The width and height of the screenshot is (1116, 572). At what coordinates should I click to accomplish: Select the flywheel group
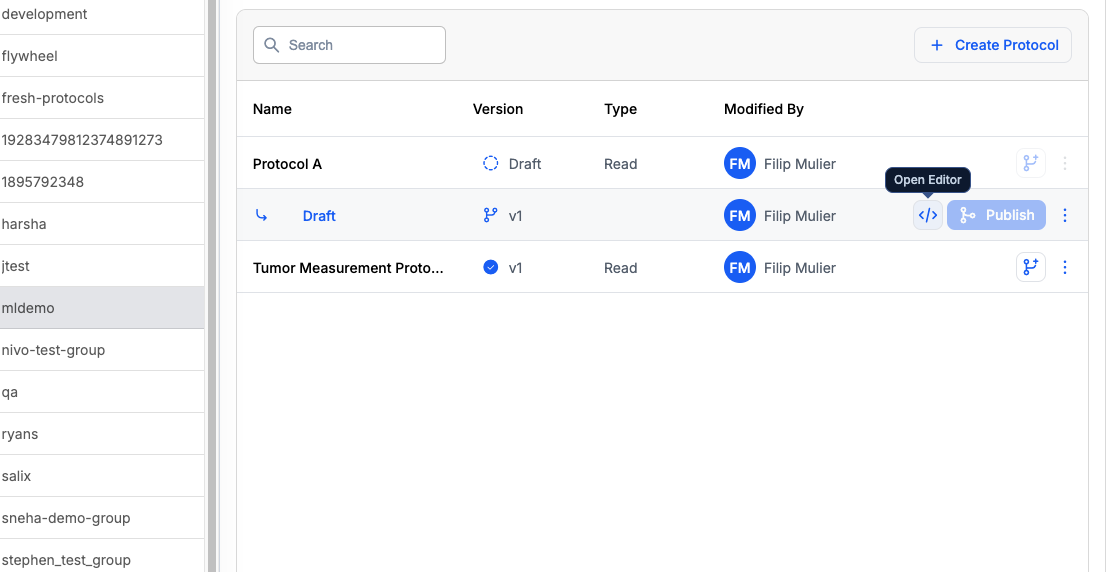[102, 56]
